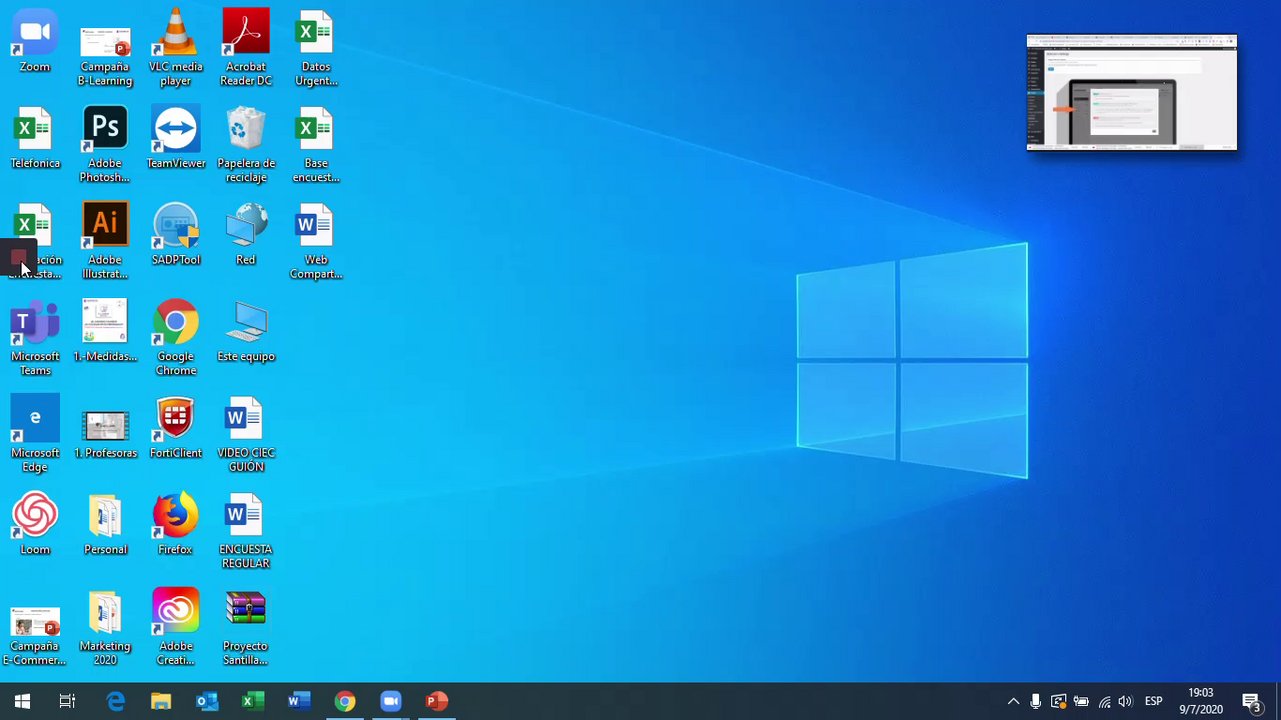
Task: Select the Base encuest... Excel file
Action: point(316,144)
